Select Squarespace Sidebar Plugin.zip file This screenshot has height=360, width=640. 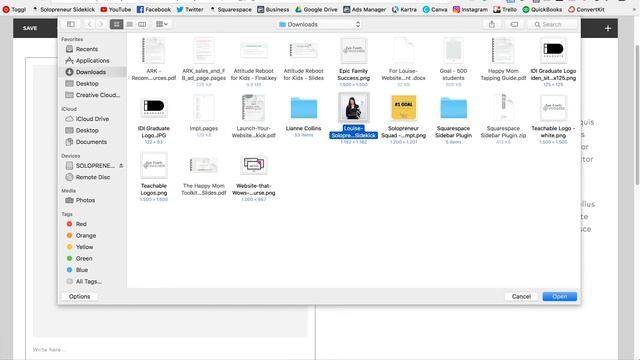pos(503,119)
